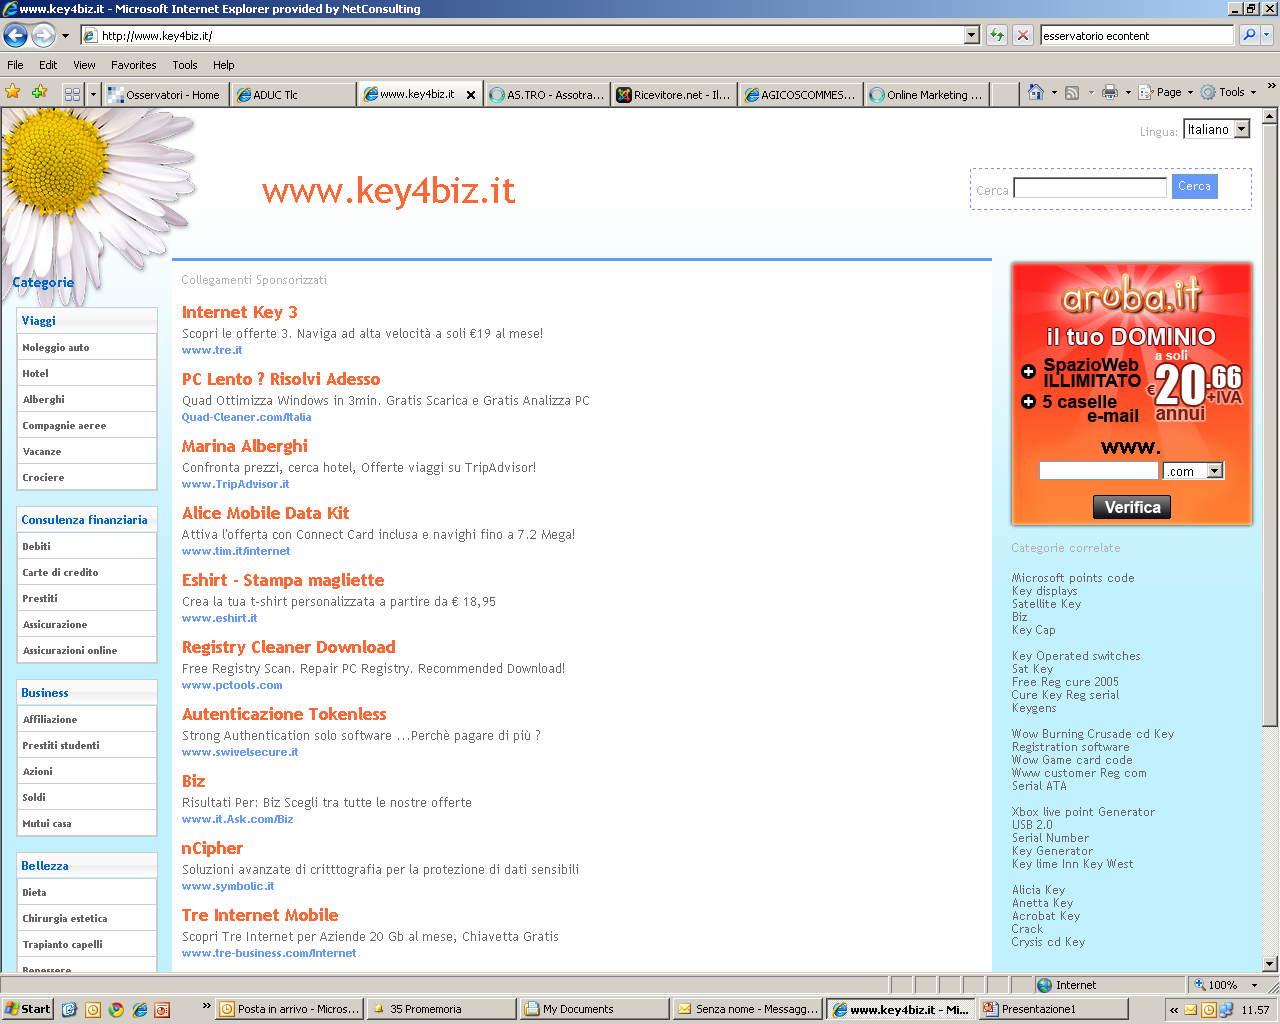The width and height of the screenshot is (1280, 1024).
Task: Click the Refresh page icon
Action: tap(997, 35)
